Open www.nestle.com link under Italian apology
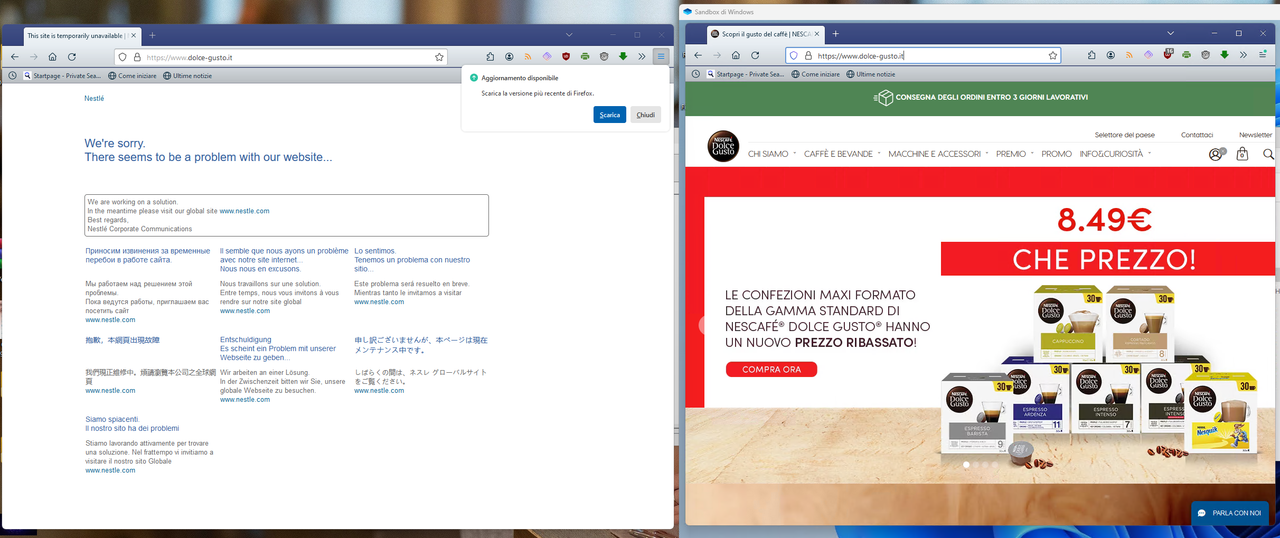 point(110,470)
